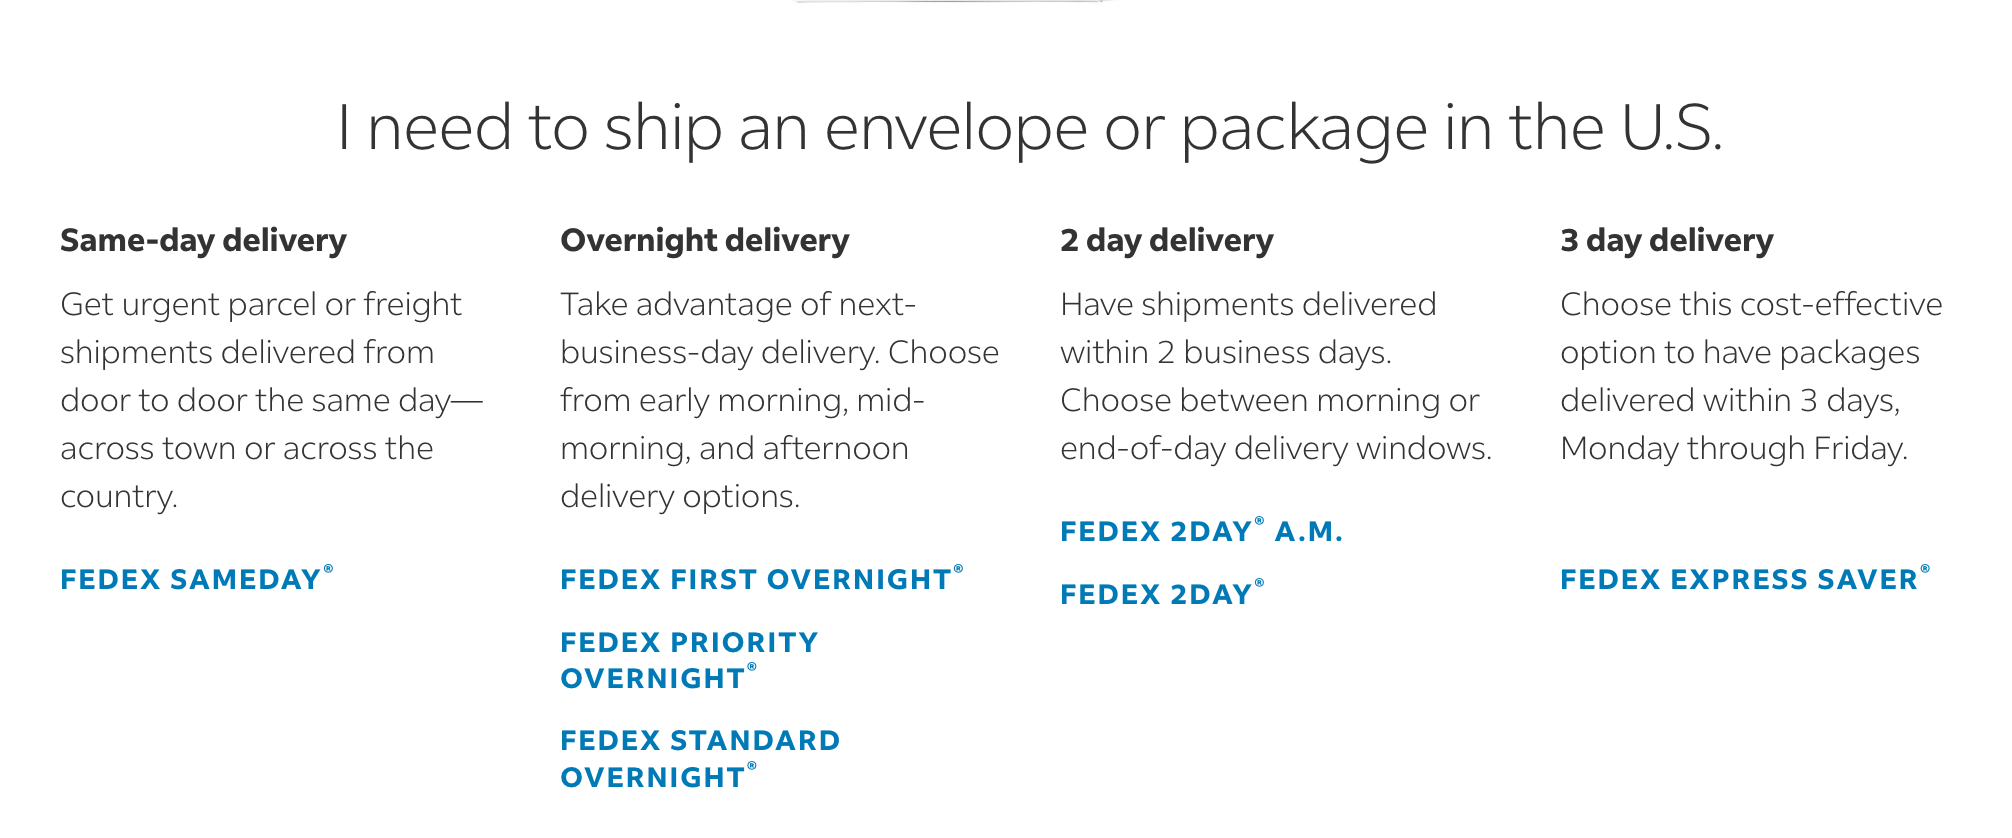Click the registered mark after First Overnight
The image size is (2012, 838).
958,569
